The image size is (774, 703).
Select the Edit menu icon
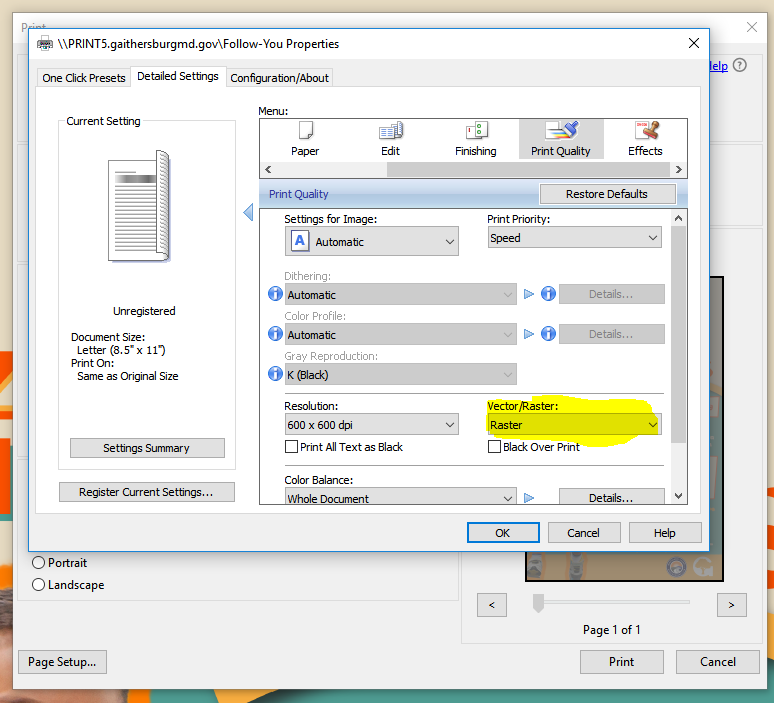tap(390, 138)
